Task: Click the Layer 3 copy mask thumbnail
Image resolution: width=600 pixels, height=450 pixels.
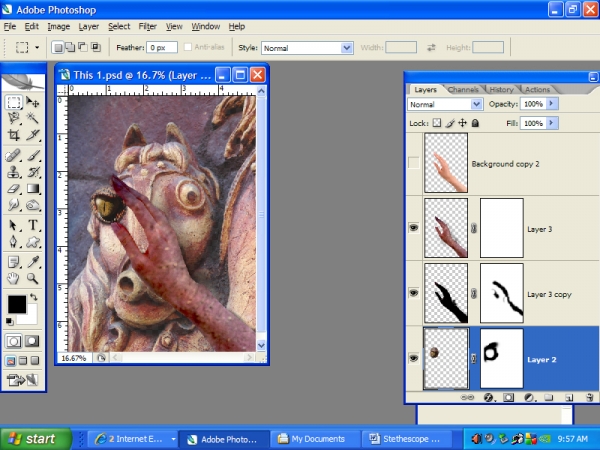Action: pos(502,293)
